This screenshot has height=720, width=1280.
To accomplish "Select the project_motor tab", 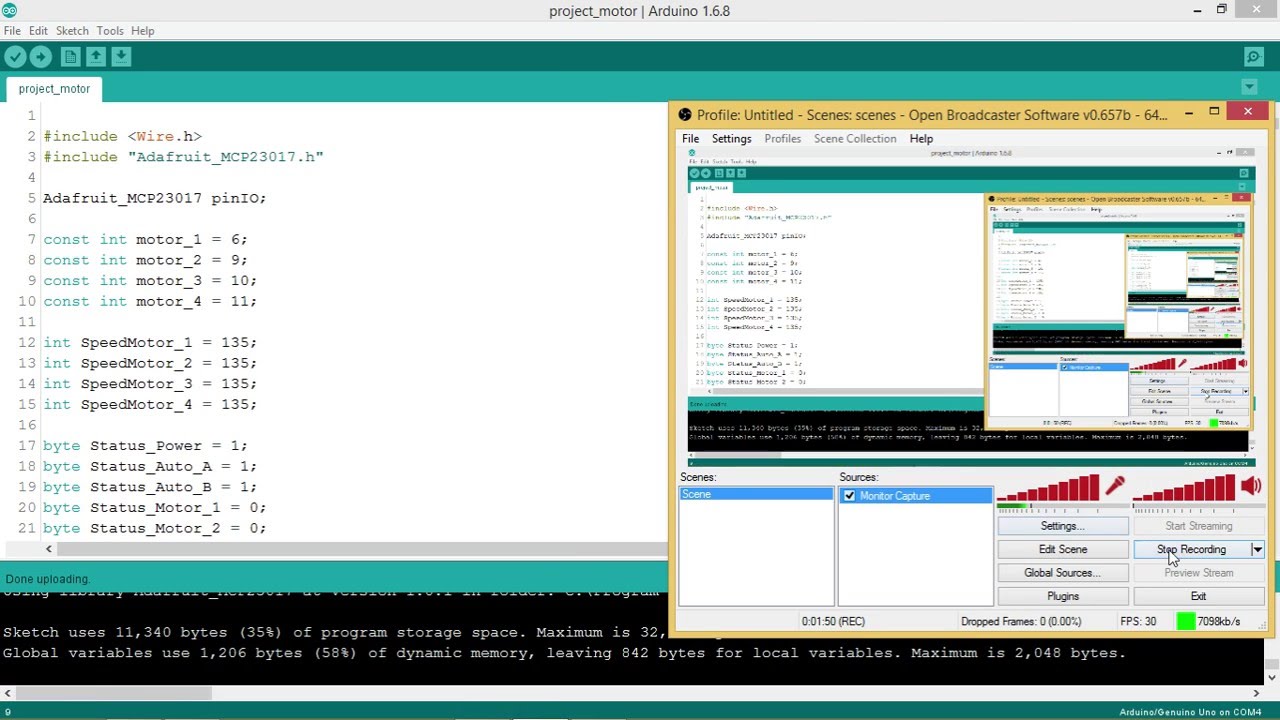I will 54,89.
